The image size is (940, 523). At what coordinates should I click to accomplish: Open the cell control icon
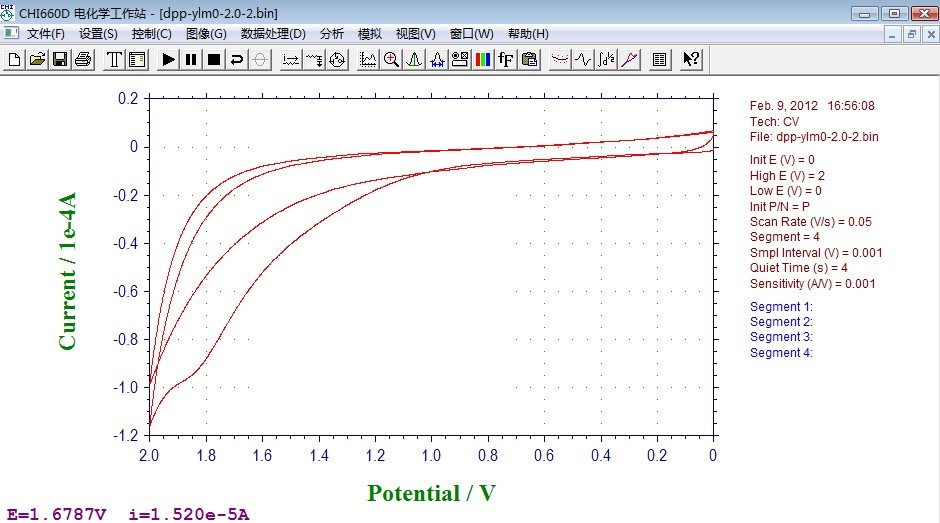337,59
